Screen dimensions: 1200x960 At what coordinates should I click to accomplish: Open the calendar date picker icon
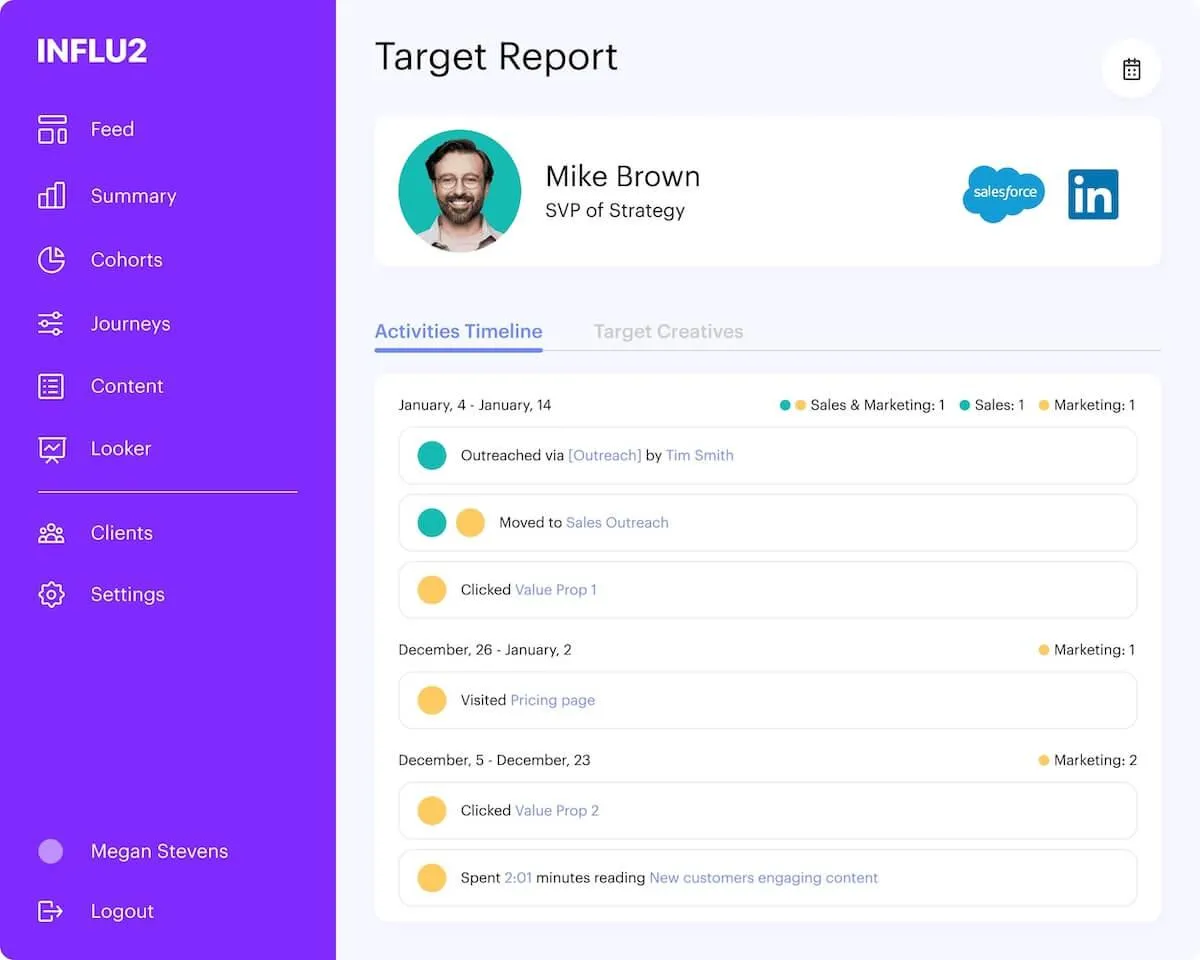point(1131,69)
